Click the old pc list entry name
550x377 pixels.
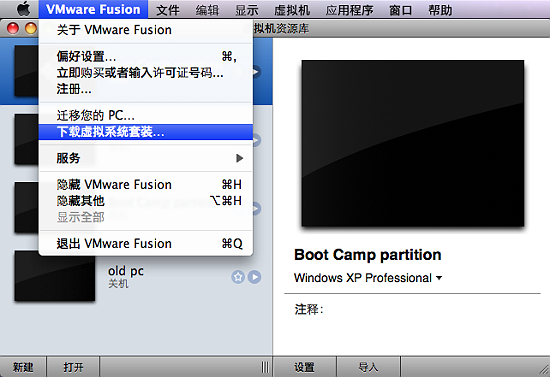pyautogui.click(x=126, y=271)
